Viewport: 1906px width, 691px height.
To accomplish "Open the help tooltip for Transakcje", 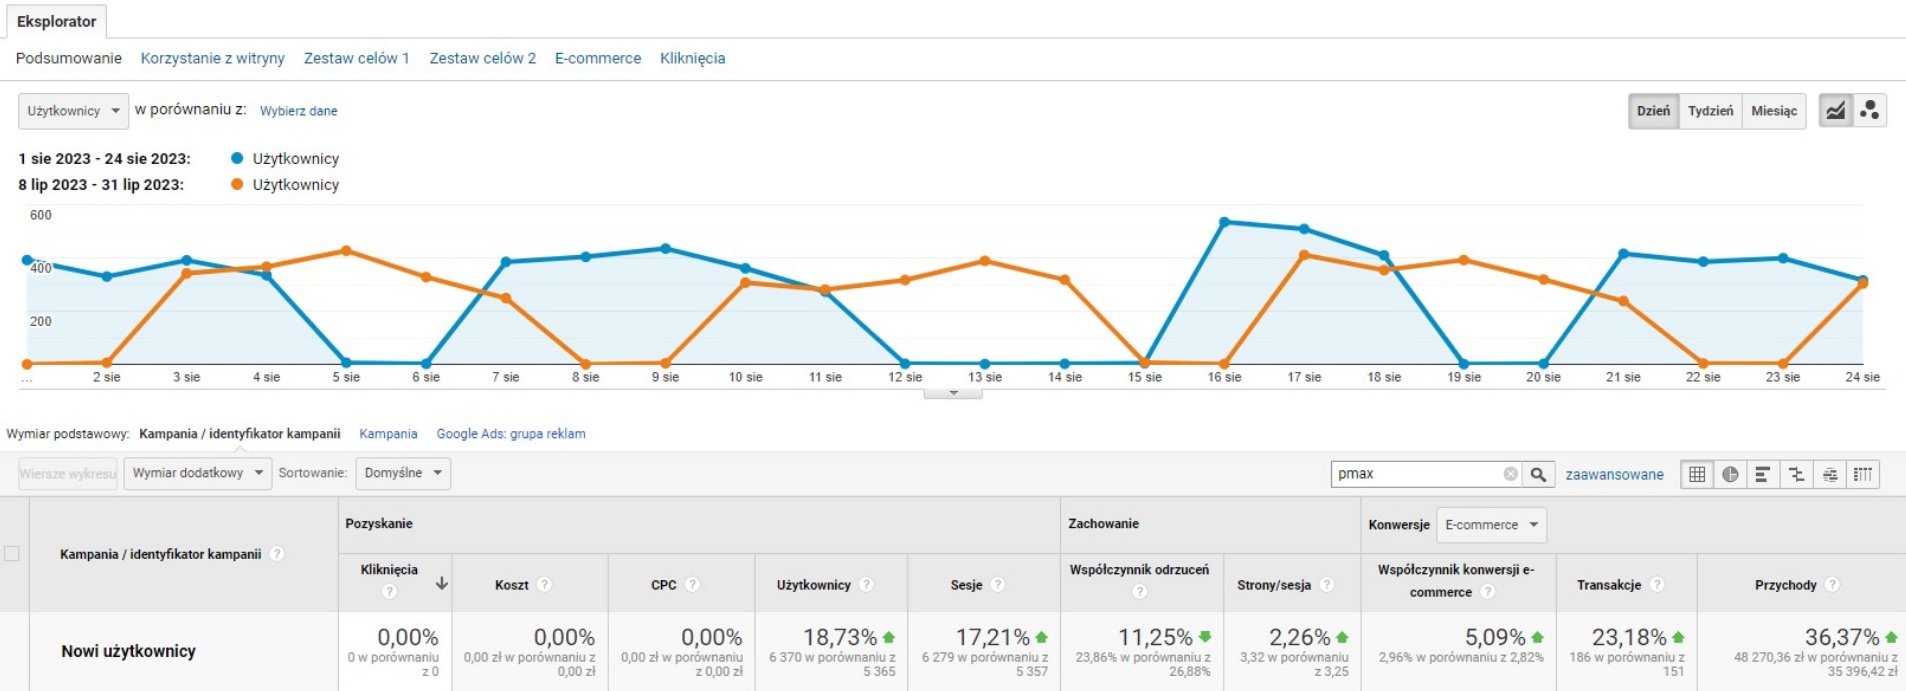I will [x=1656, y=585].
